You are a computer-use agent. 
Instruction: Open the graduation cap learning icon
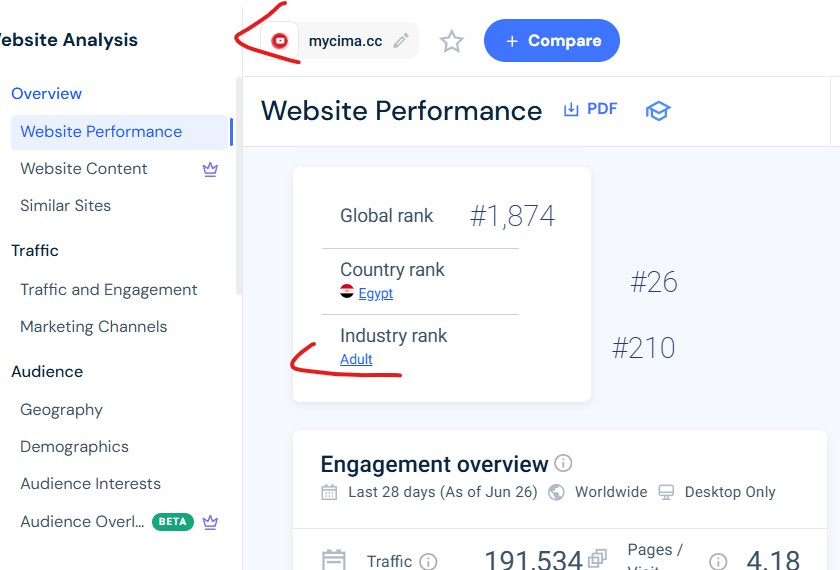(658, 111)
